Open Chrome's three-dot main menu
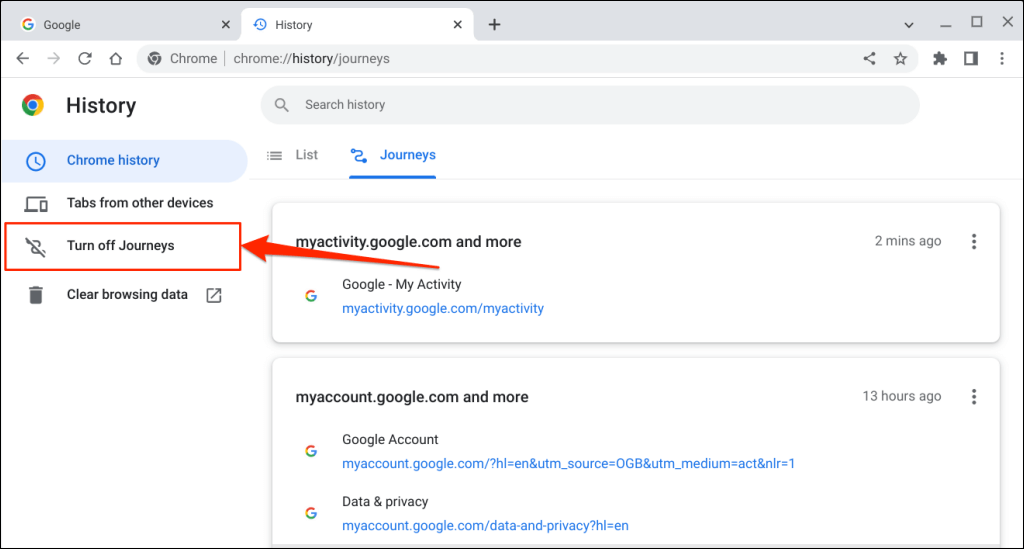Image resolution: width=1024 pixels, height=549 pixels. coord(1002,59)
